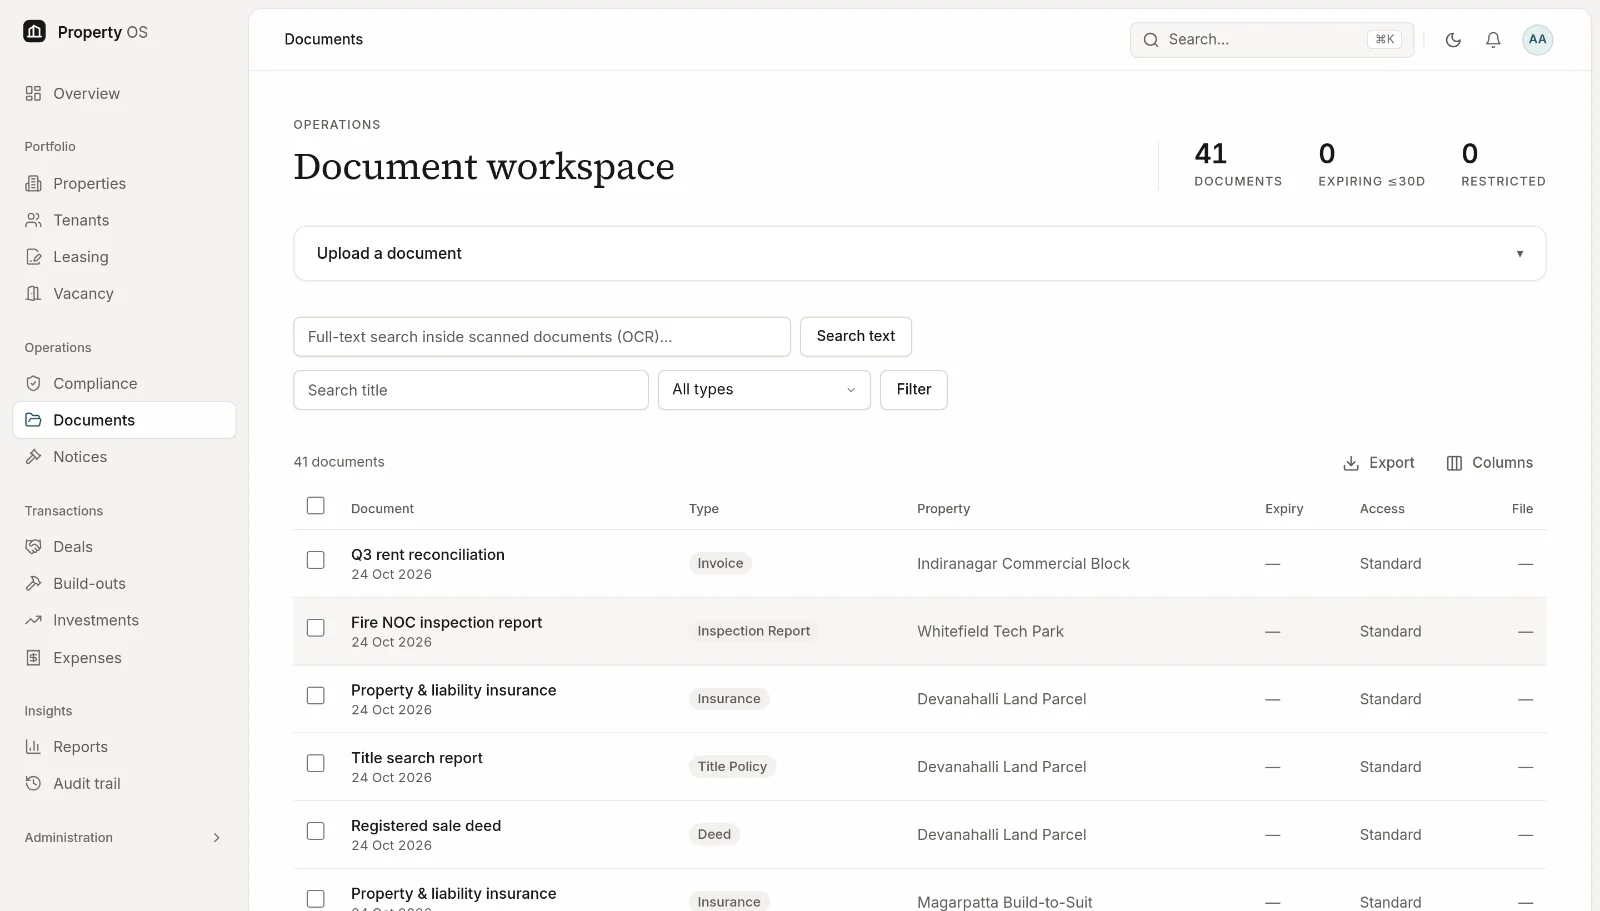The width and height of the screenshot is (1600, 911).
Task: Click the Property OS logo icon
Action: click(34, 31)
